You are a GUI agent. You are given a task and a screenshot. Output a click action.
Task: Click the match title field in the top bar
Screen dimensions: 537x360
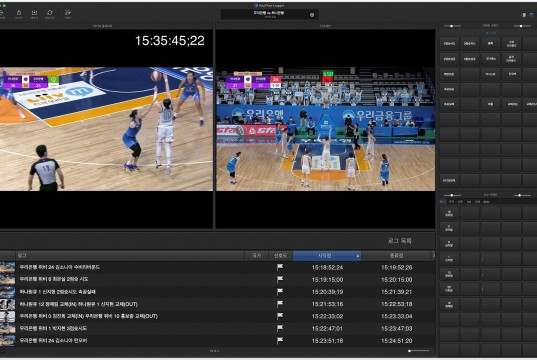tap(269, 14)
